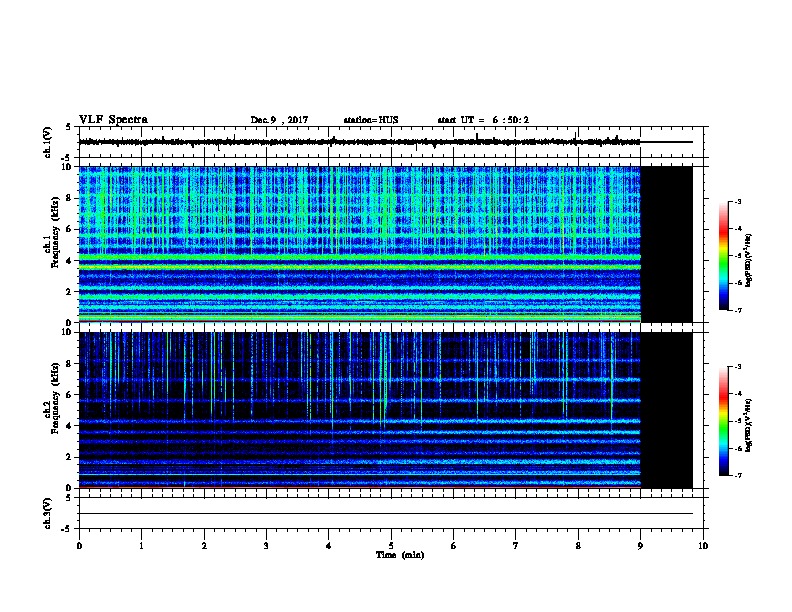Click the bright green 4 kHz band in ch.1

[360, 258]
